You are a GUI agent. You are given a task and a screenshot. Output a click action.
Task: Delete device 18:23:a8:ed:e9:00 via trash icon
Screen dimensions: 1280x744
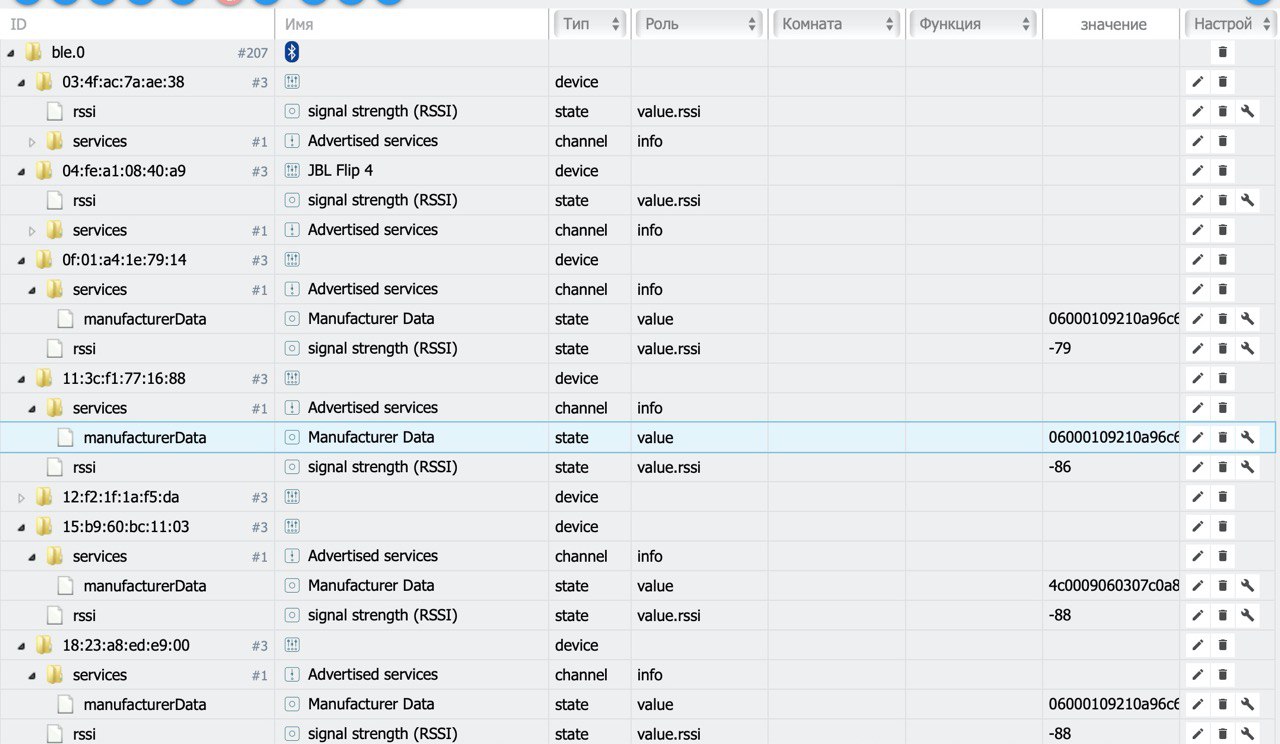(x=1222, y=645)
